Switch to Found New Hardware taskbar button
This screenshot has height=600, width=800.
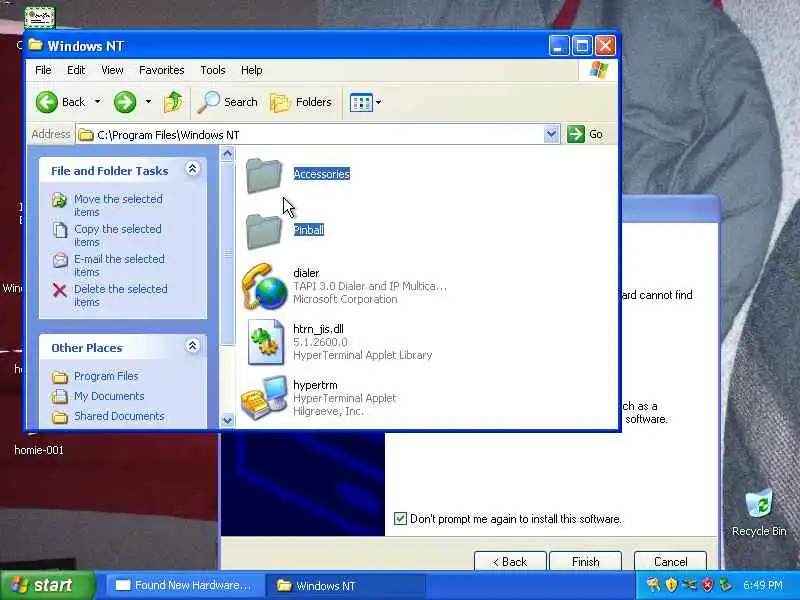(x=185, y=585)
